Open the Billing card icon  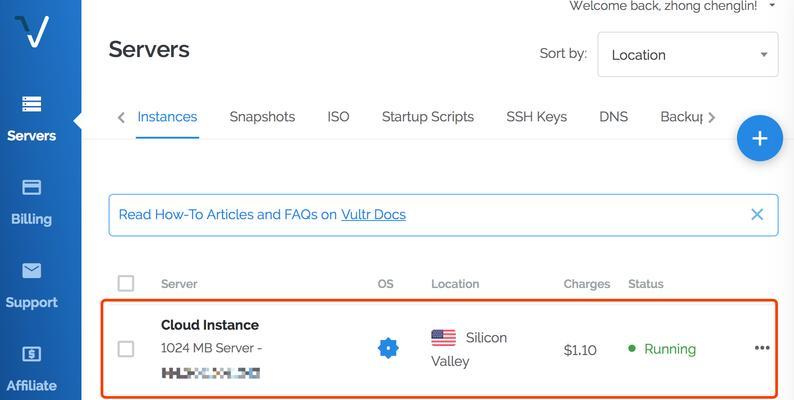32,187
